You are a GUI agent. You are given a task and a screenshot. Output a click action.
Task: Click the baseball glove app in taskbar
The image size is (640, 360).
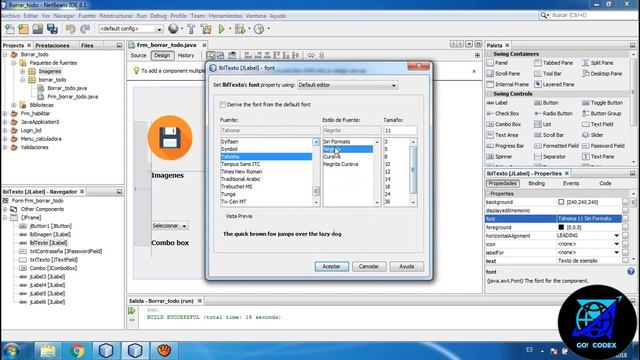coord(164,351)
